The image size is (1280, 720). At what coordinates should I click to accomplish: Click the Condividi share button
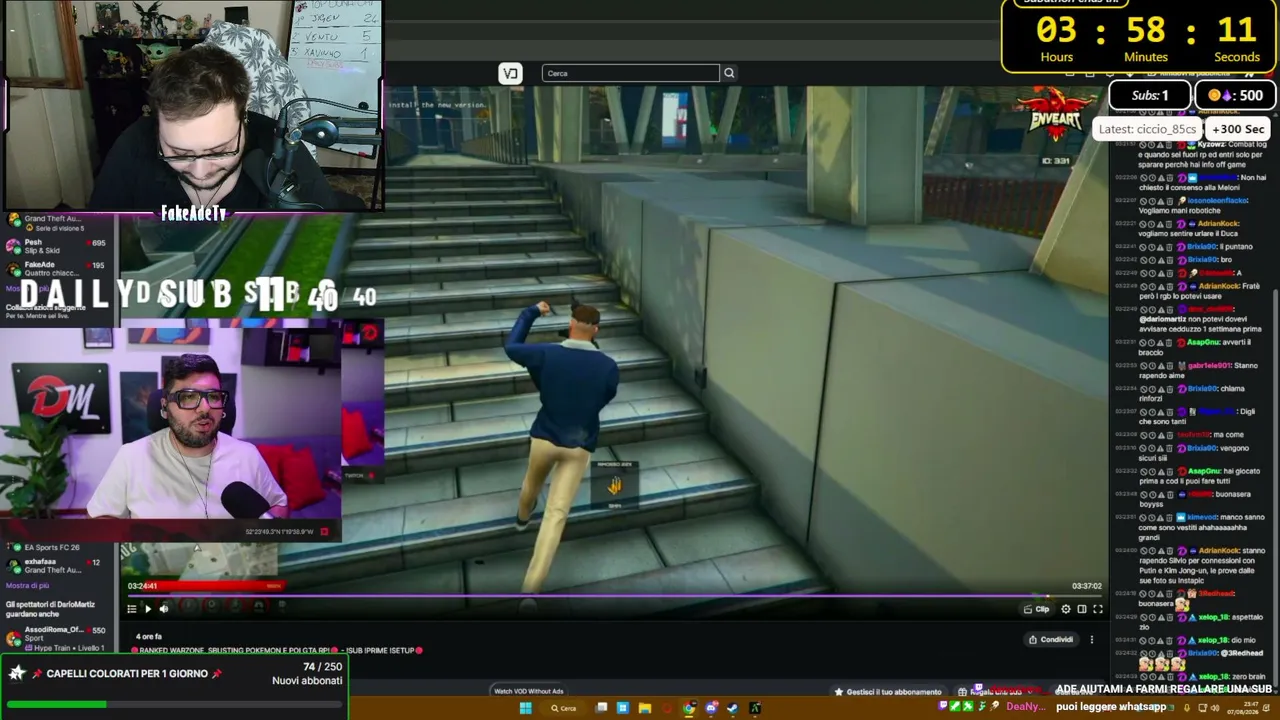(x=1051, y=640)
